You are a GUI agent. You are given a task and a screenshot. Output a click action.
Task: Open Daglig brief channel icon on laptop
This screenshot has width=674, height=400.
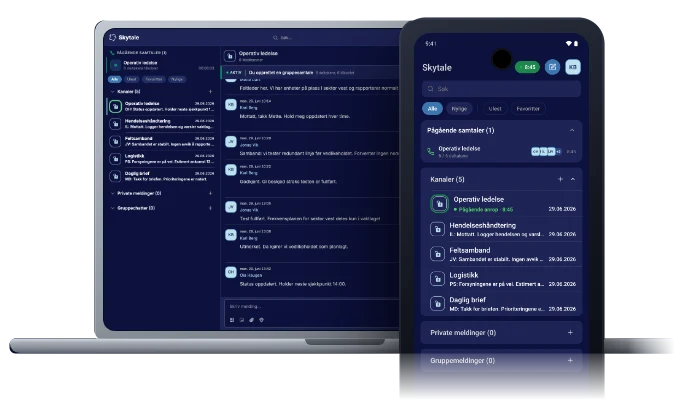pos(115,176)
